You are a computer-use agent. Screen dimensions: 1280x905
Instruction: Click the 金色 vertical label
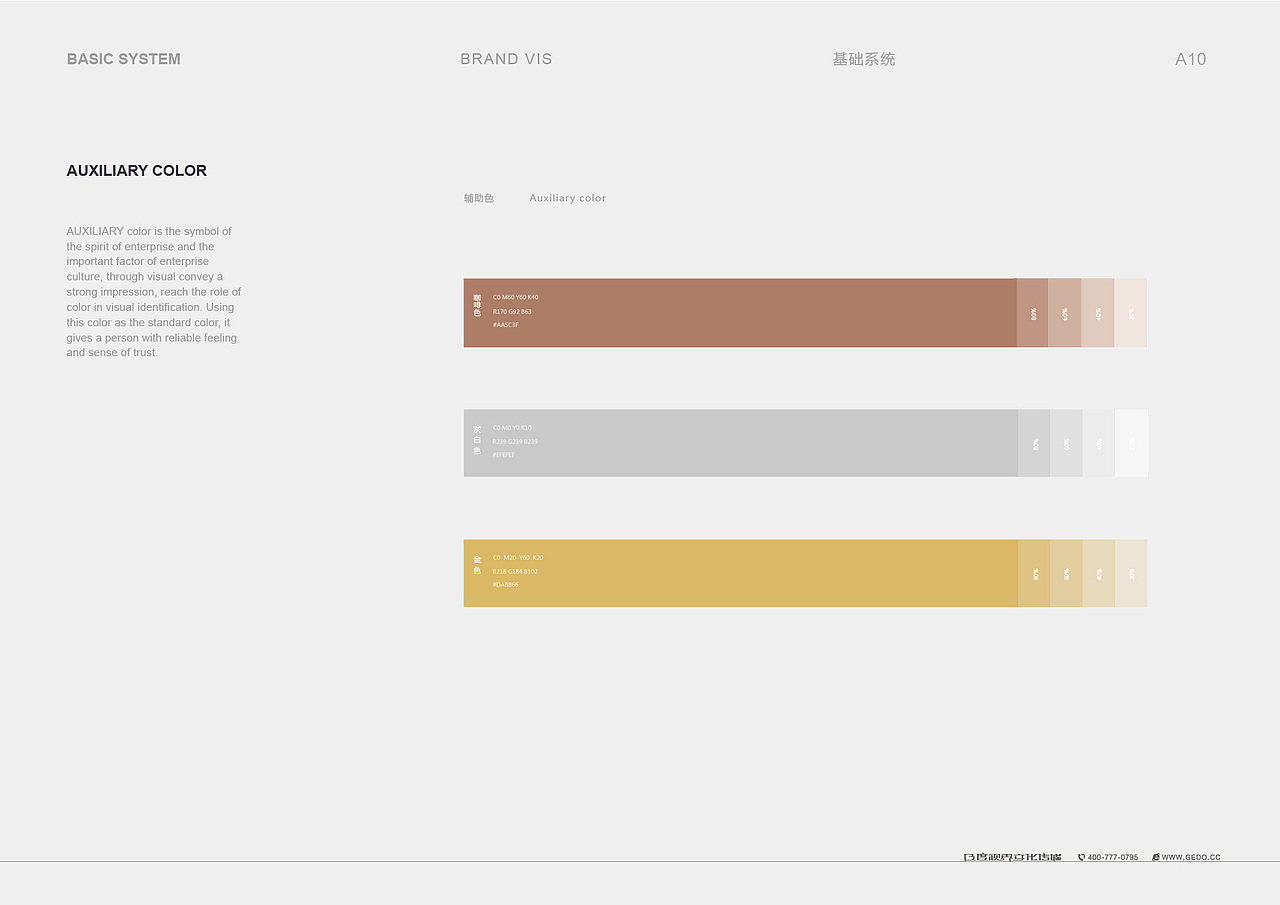[477, 565]
